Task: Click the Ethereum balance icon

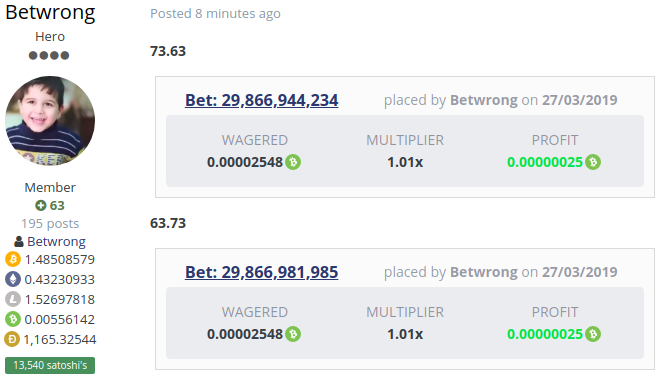Action: [13, 279]
